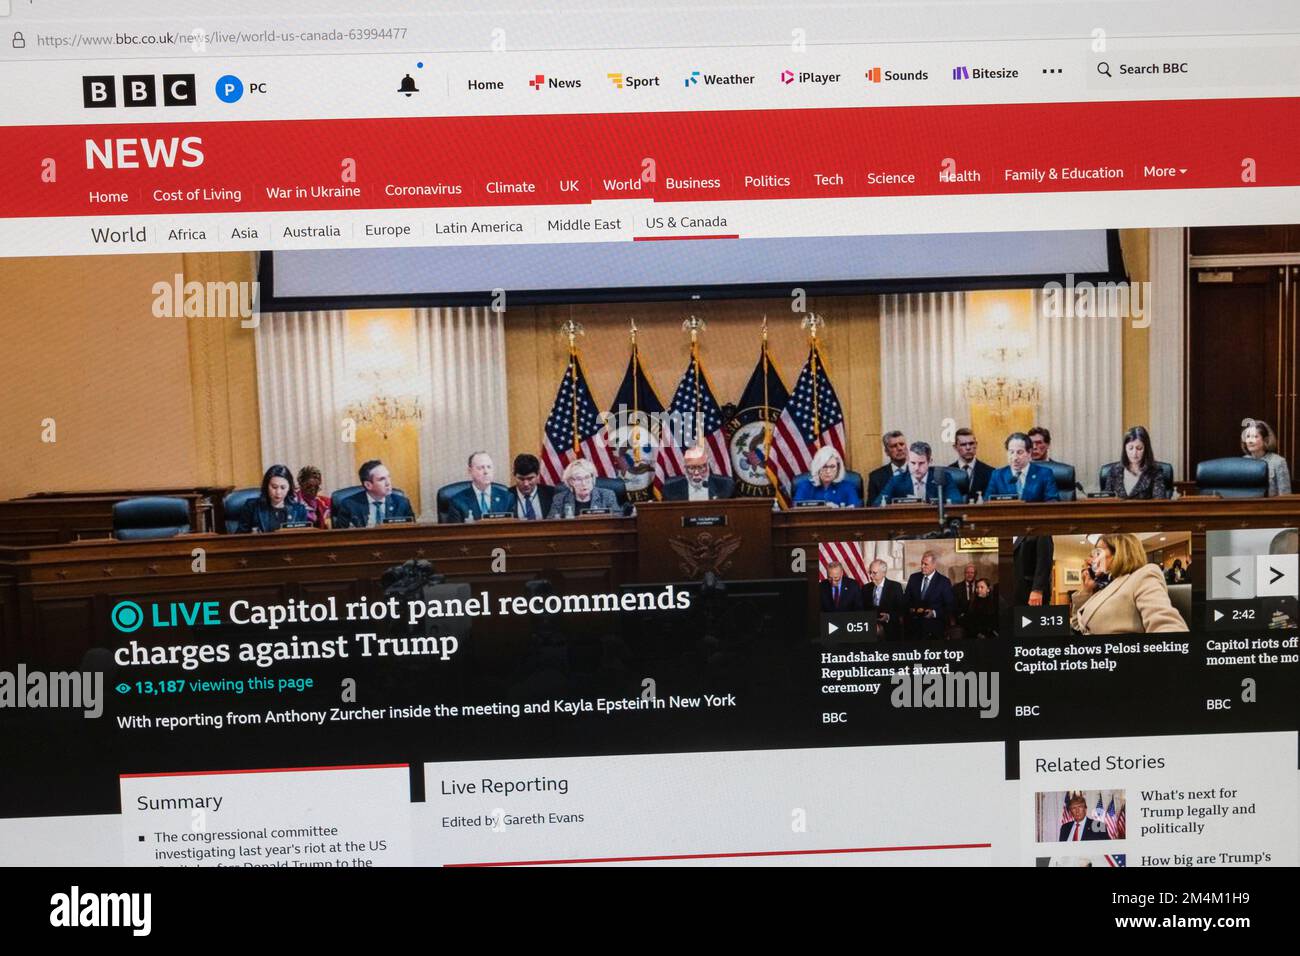Viewport: 1300px width, 956px height.
Task: Go to previous video carousel arrow
Action: tap(1233, 576)
